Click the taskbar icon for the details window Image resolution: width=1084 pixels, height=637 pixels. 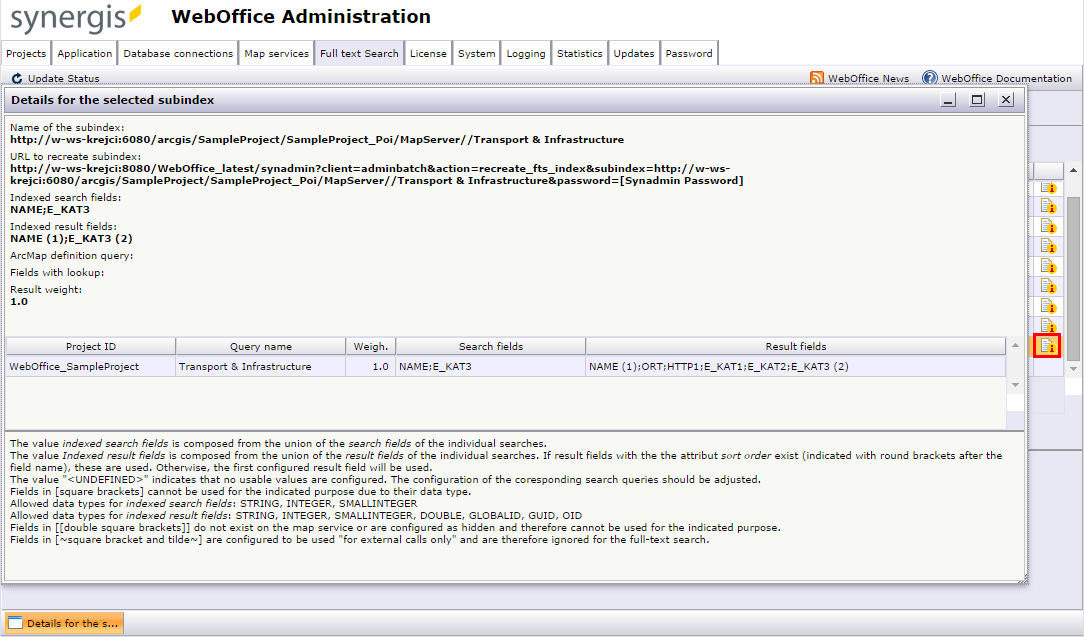[63, 622]
